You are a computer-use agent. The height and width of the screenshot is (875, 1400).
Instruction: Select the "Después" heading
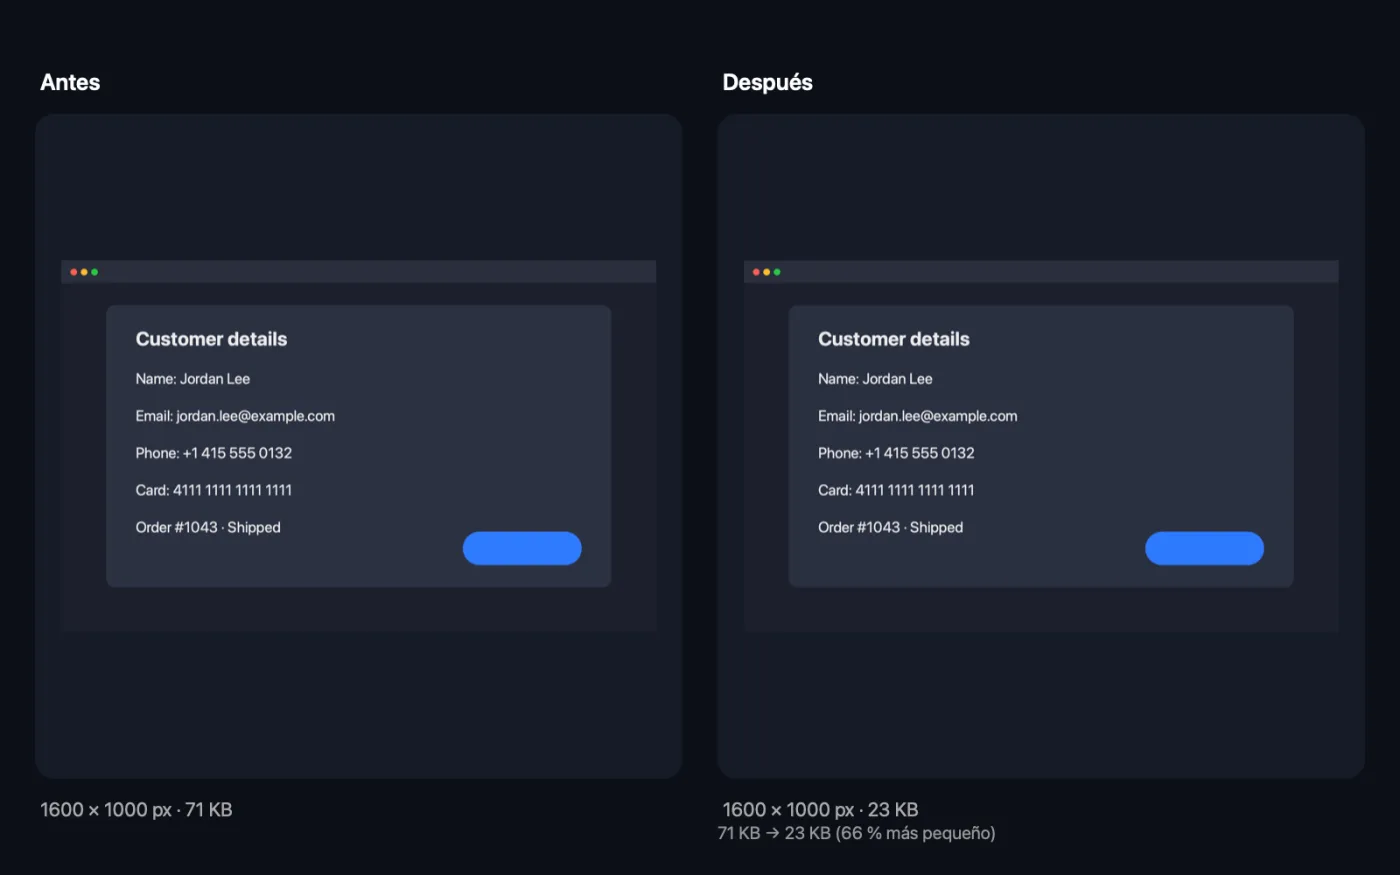pos(768,82)
